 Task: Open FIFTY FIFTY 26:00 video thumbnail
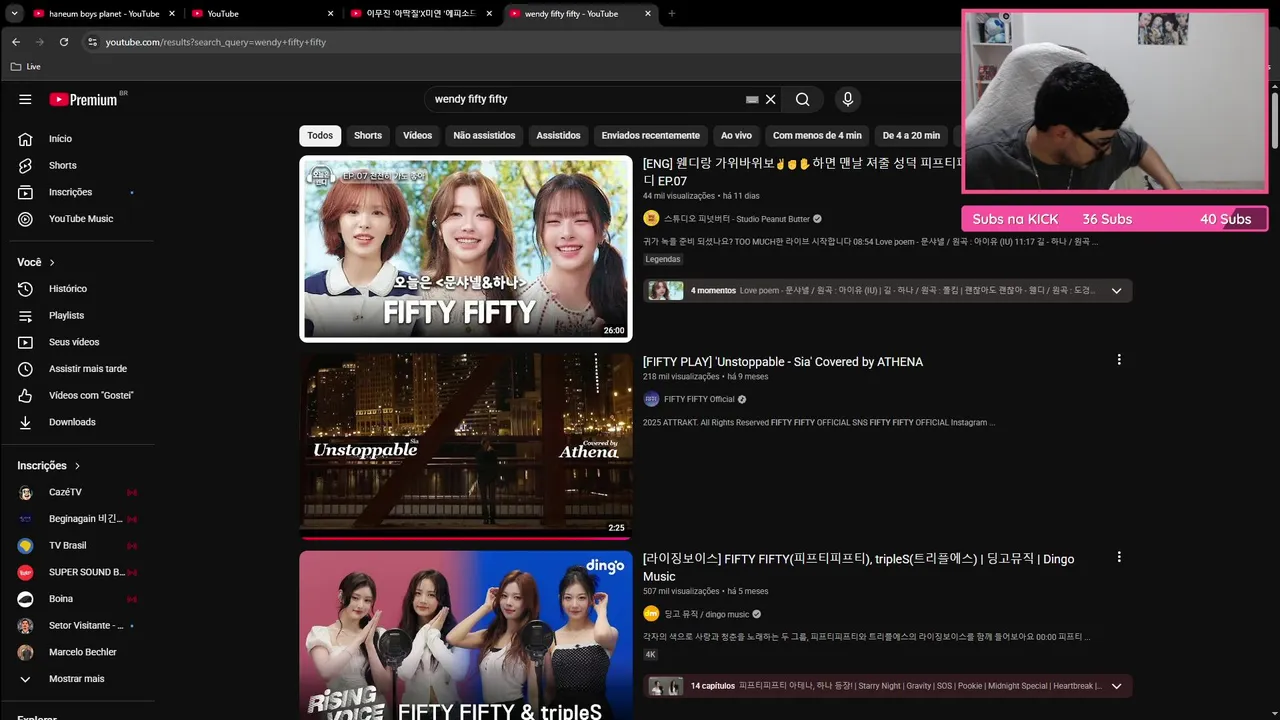coord(466,248)
